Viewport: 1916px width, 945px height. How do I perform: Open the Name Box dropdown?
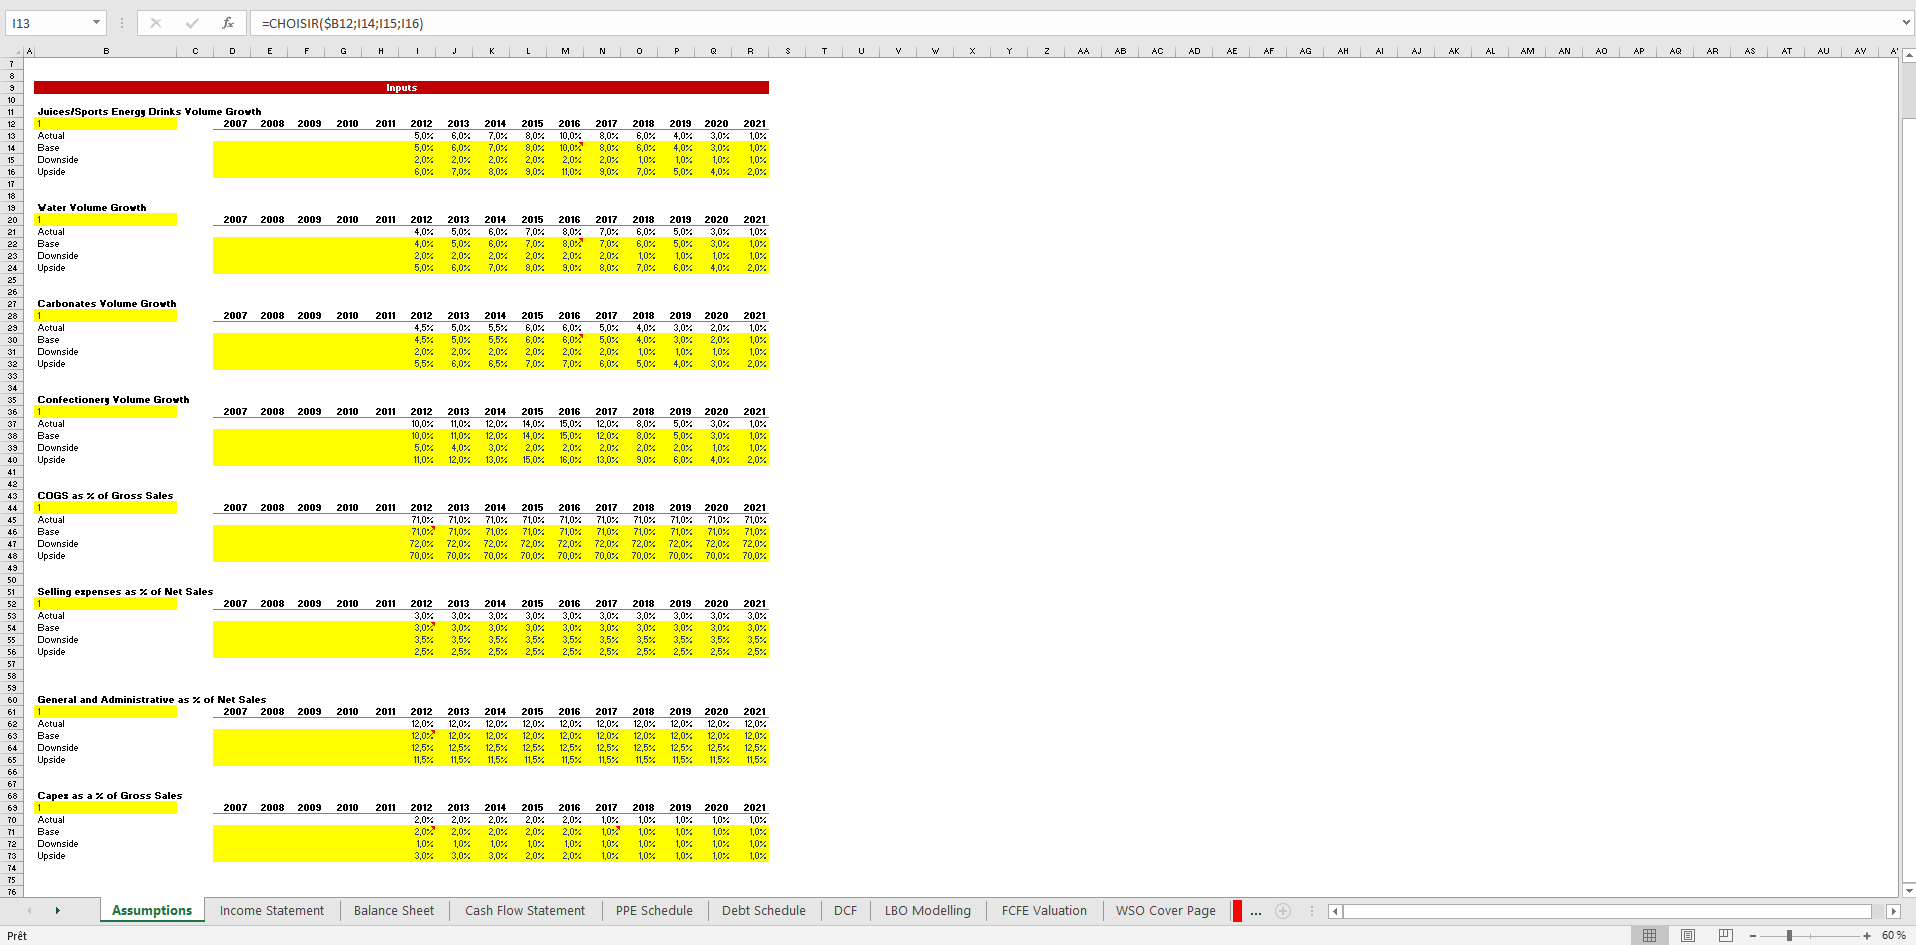[x=96, y=22]
